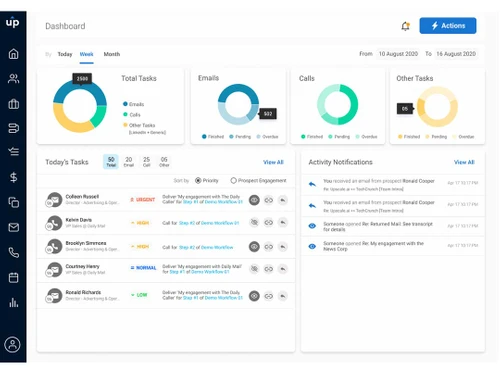Open the task checklist icon in sidebar

tap(13, 152)
